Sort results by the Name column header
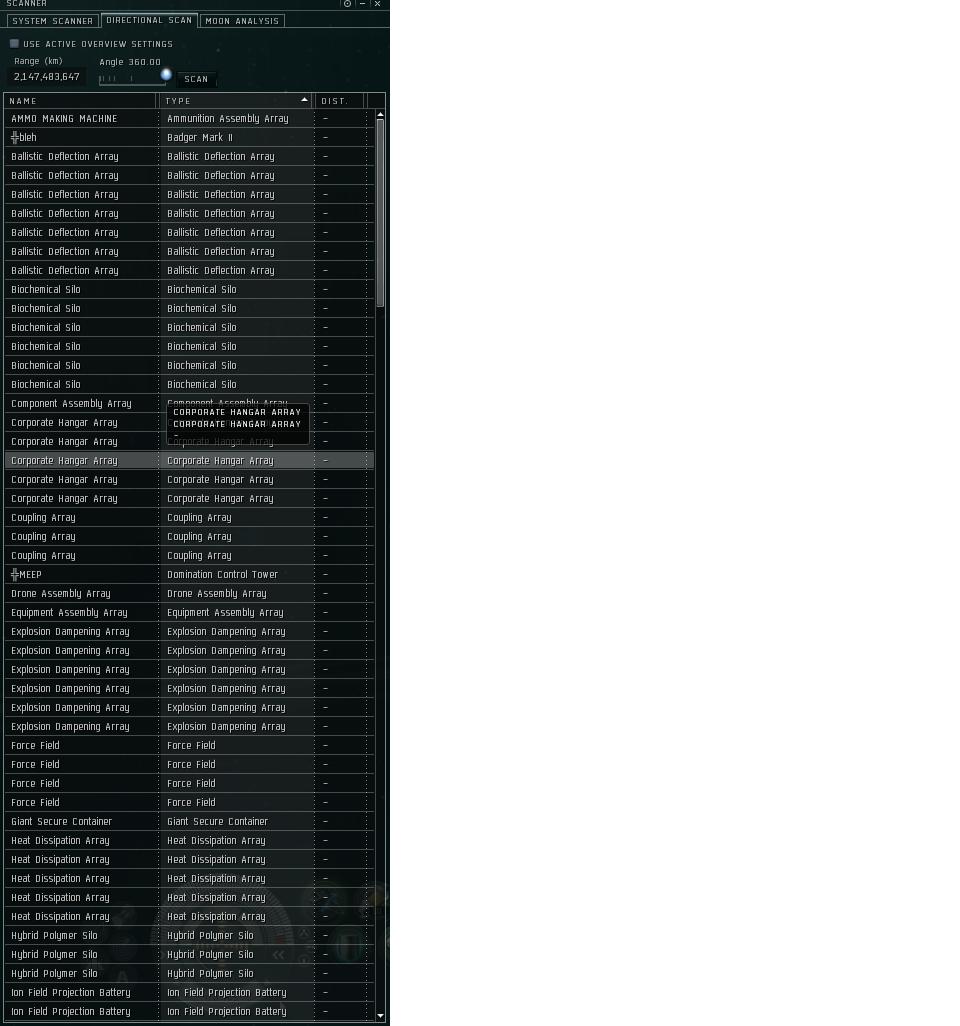 coord(80,101)
